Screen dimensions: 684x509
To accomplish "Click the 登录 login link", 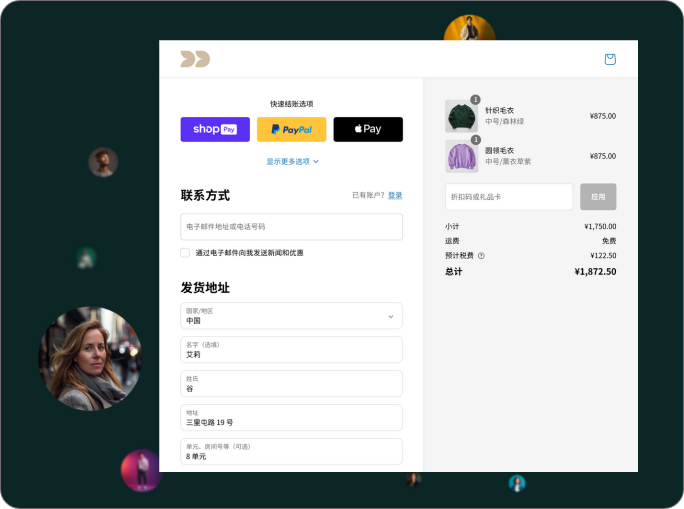I will [x=395, y=195].
